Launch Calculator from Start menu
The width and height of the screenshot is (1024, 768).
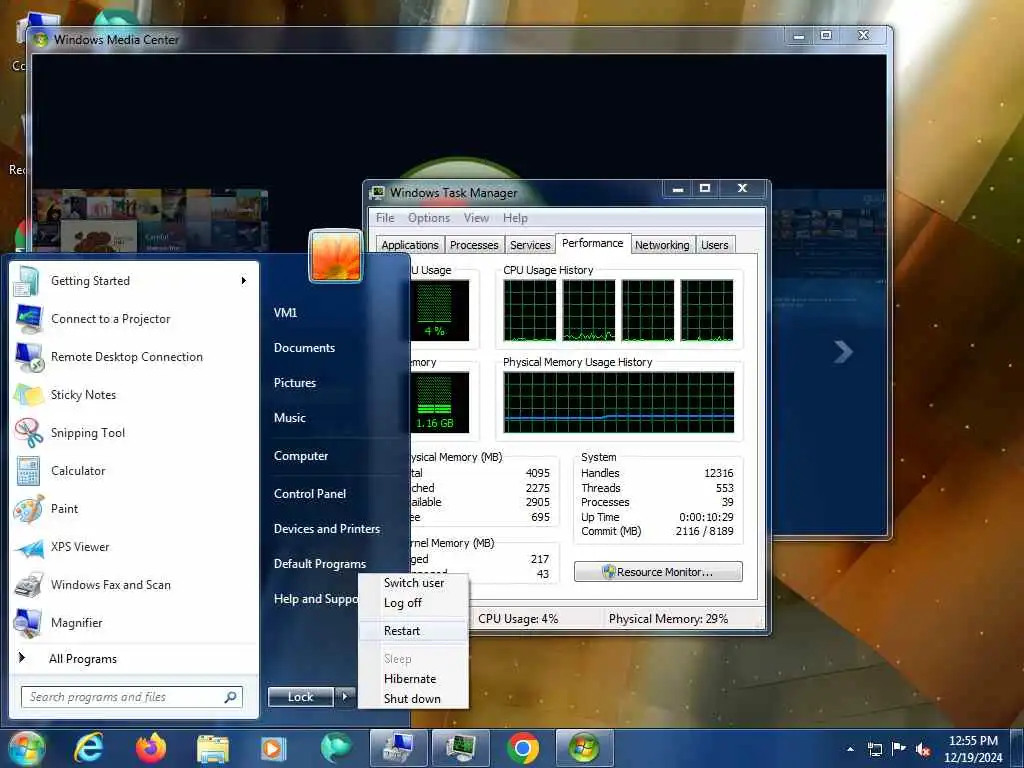(133, 471)
